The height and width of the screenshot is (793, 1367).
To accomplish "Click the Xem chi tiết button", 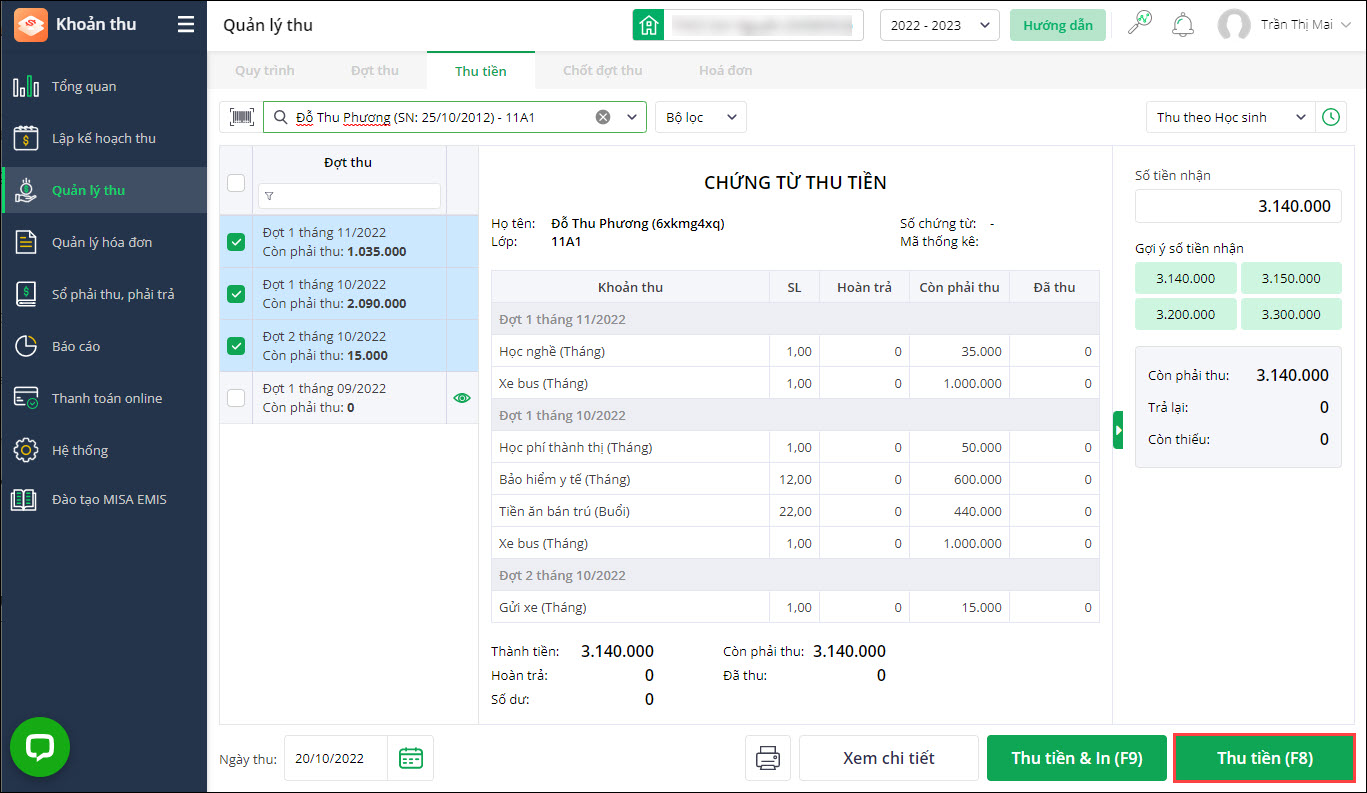I will pos(888,758).
